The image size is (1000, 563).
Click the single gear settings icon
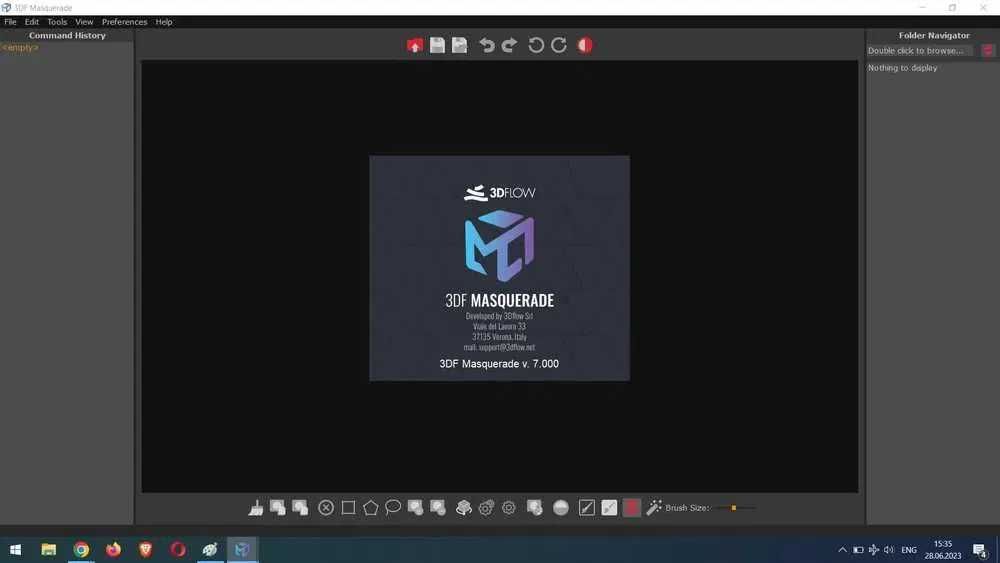click(508, 508)
